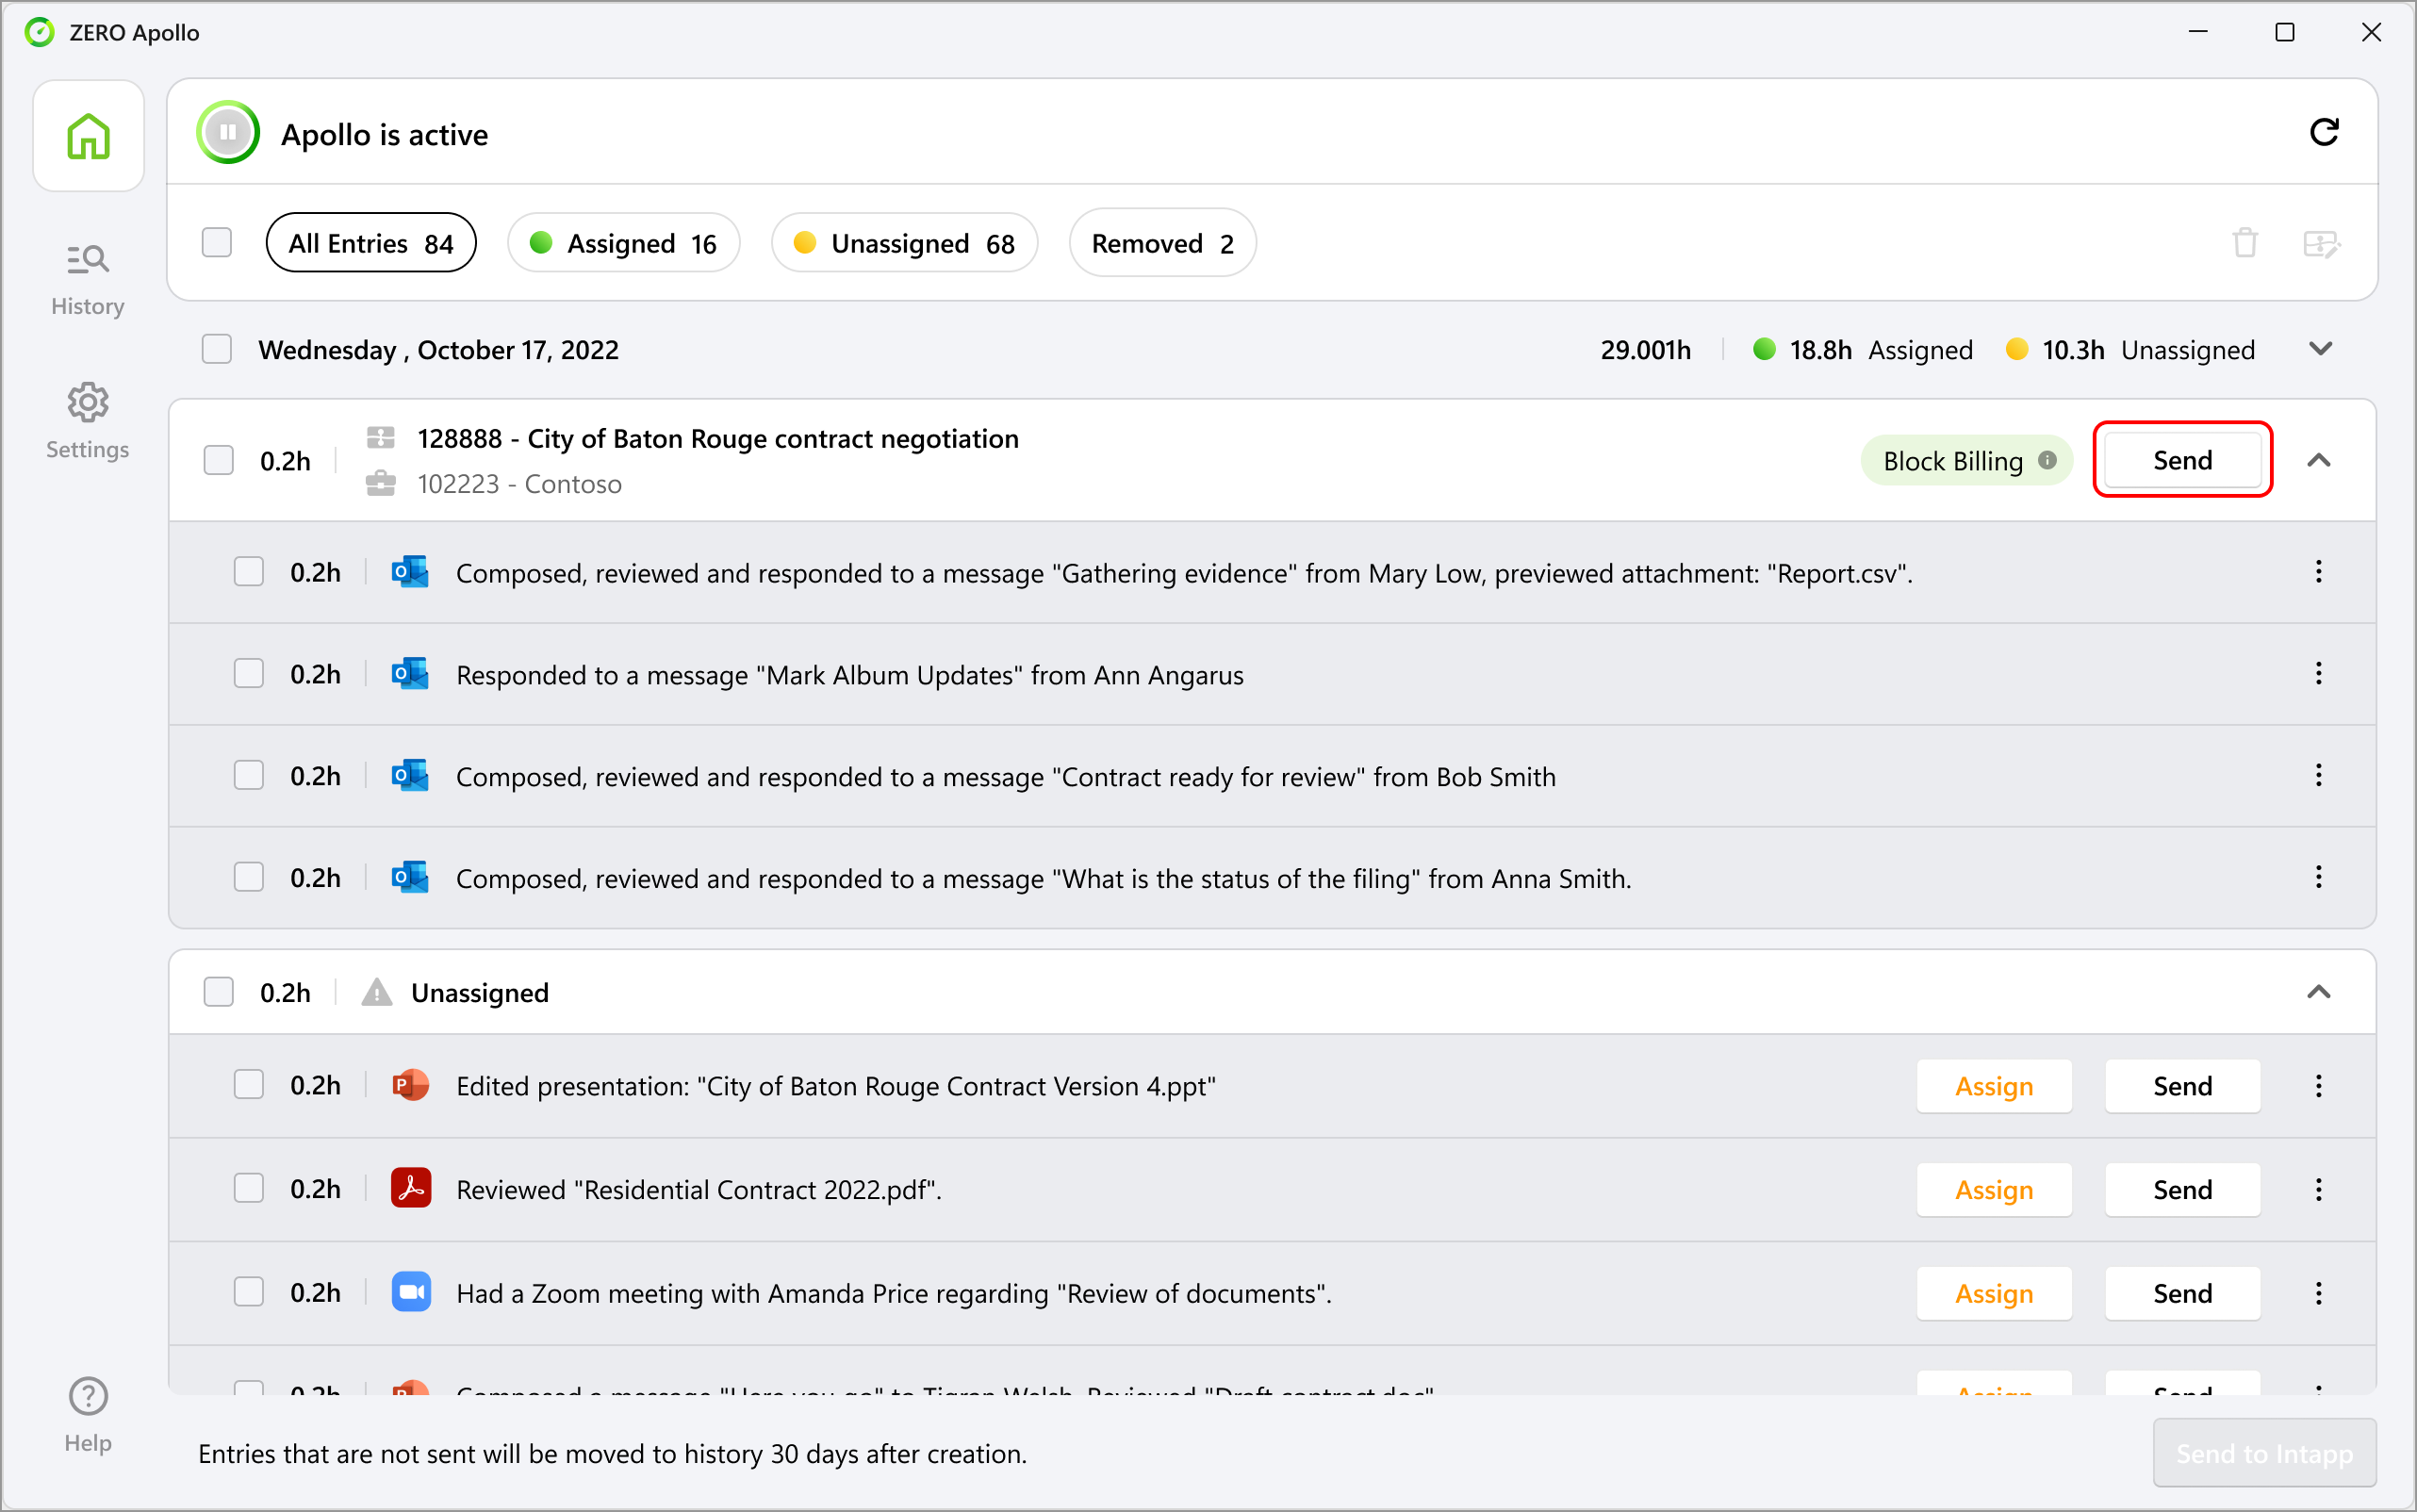Screen dimensions: 2417x1512
Task: Collapse the Unassigned section
Action: 2320,991
